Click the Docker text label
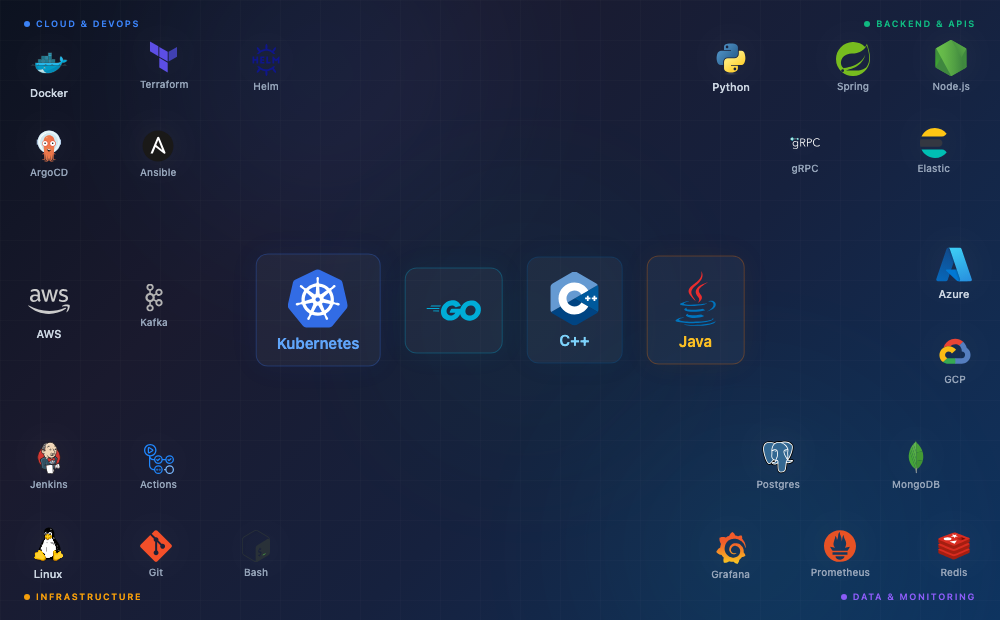 pyautogui.click(x=49, y=93)
